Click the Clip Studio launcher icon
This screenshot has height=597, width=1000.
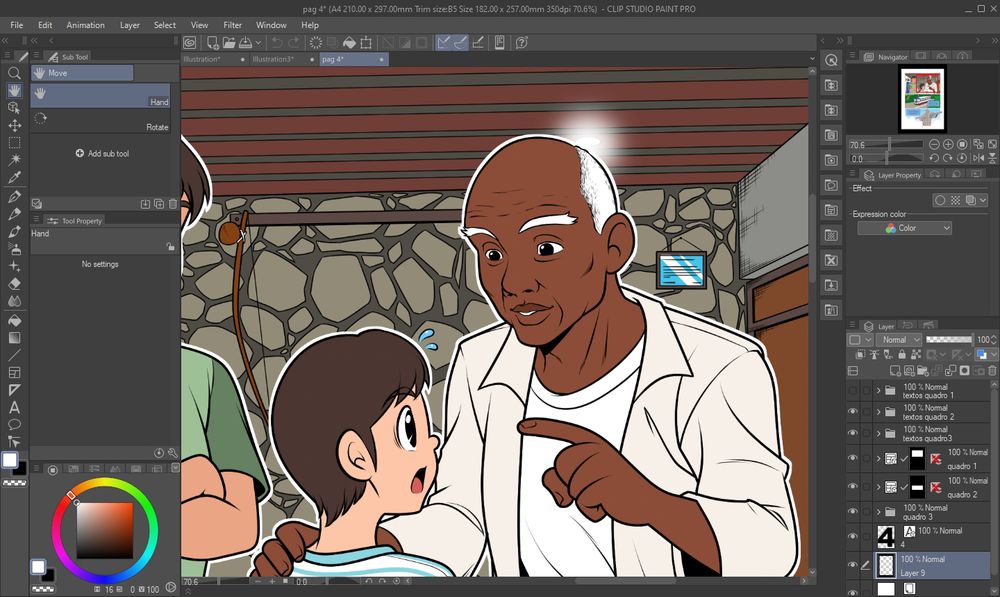pyautogui.click(x=190, y=42)
